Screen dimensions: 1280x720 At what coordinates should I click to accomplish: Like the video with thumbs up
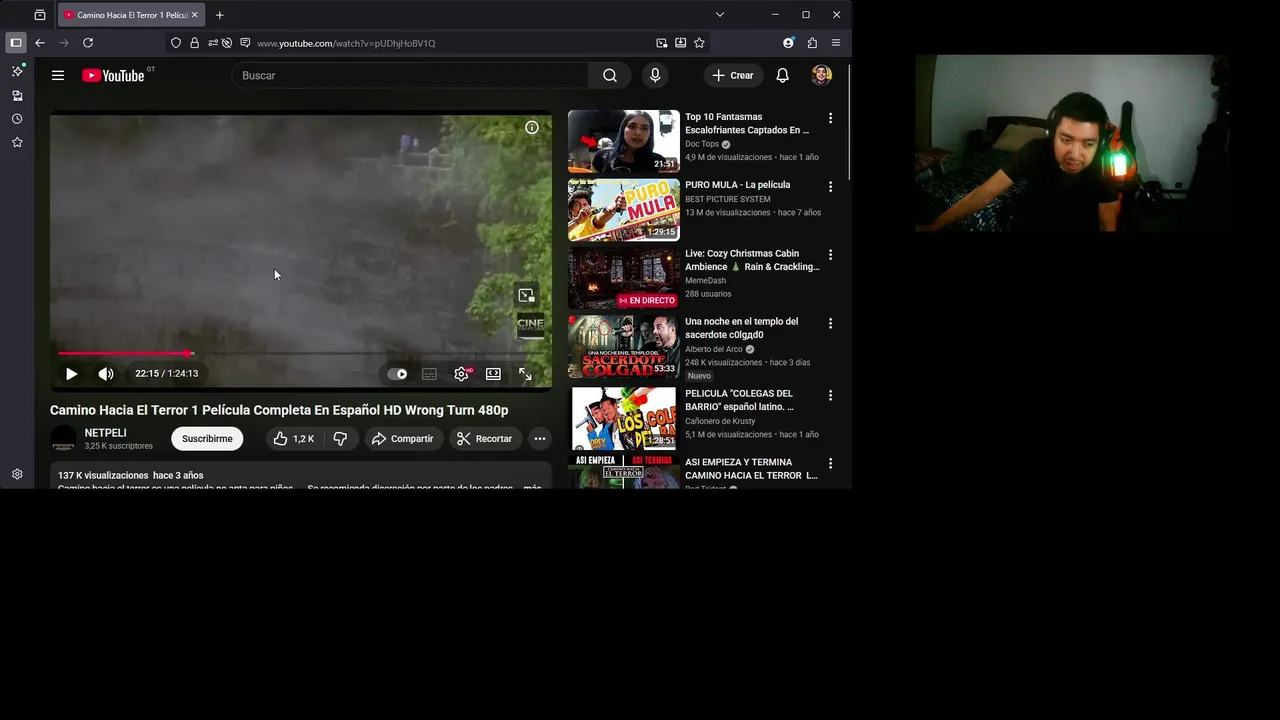[295, 439]
